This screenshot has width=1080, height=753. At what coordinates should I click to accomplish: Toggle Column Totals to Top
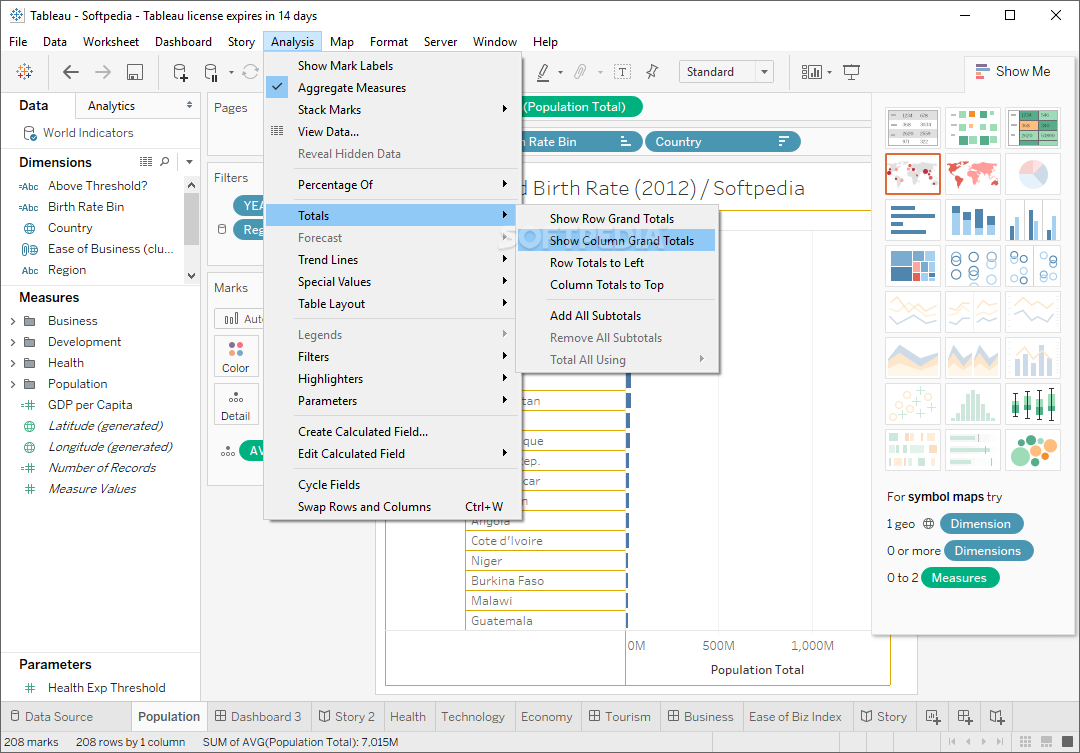[x=616, y=285]
